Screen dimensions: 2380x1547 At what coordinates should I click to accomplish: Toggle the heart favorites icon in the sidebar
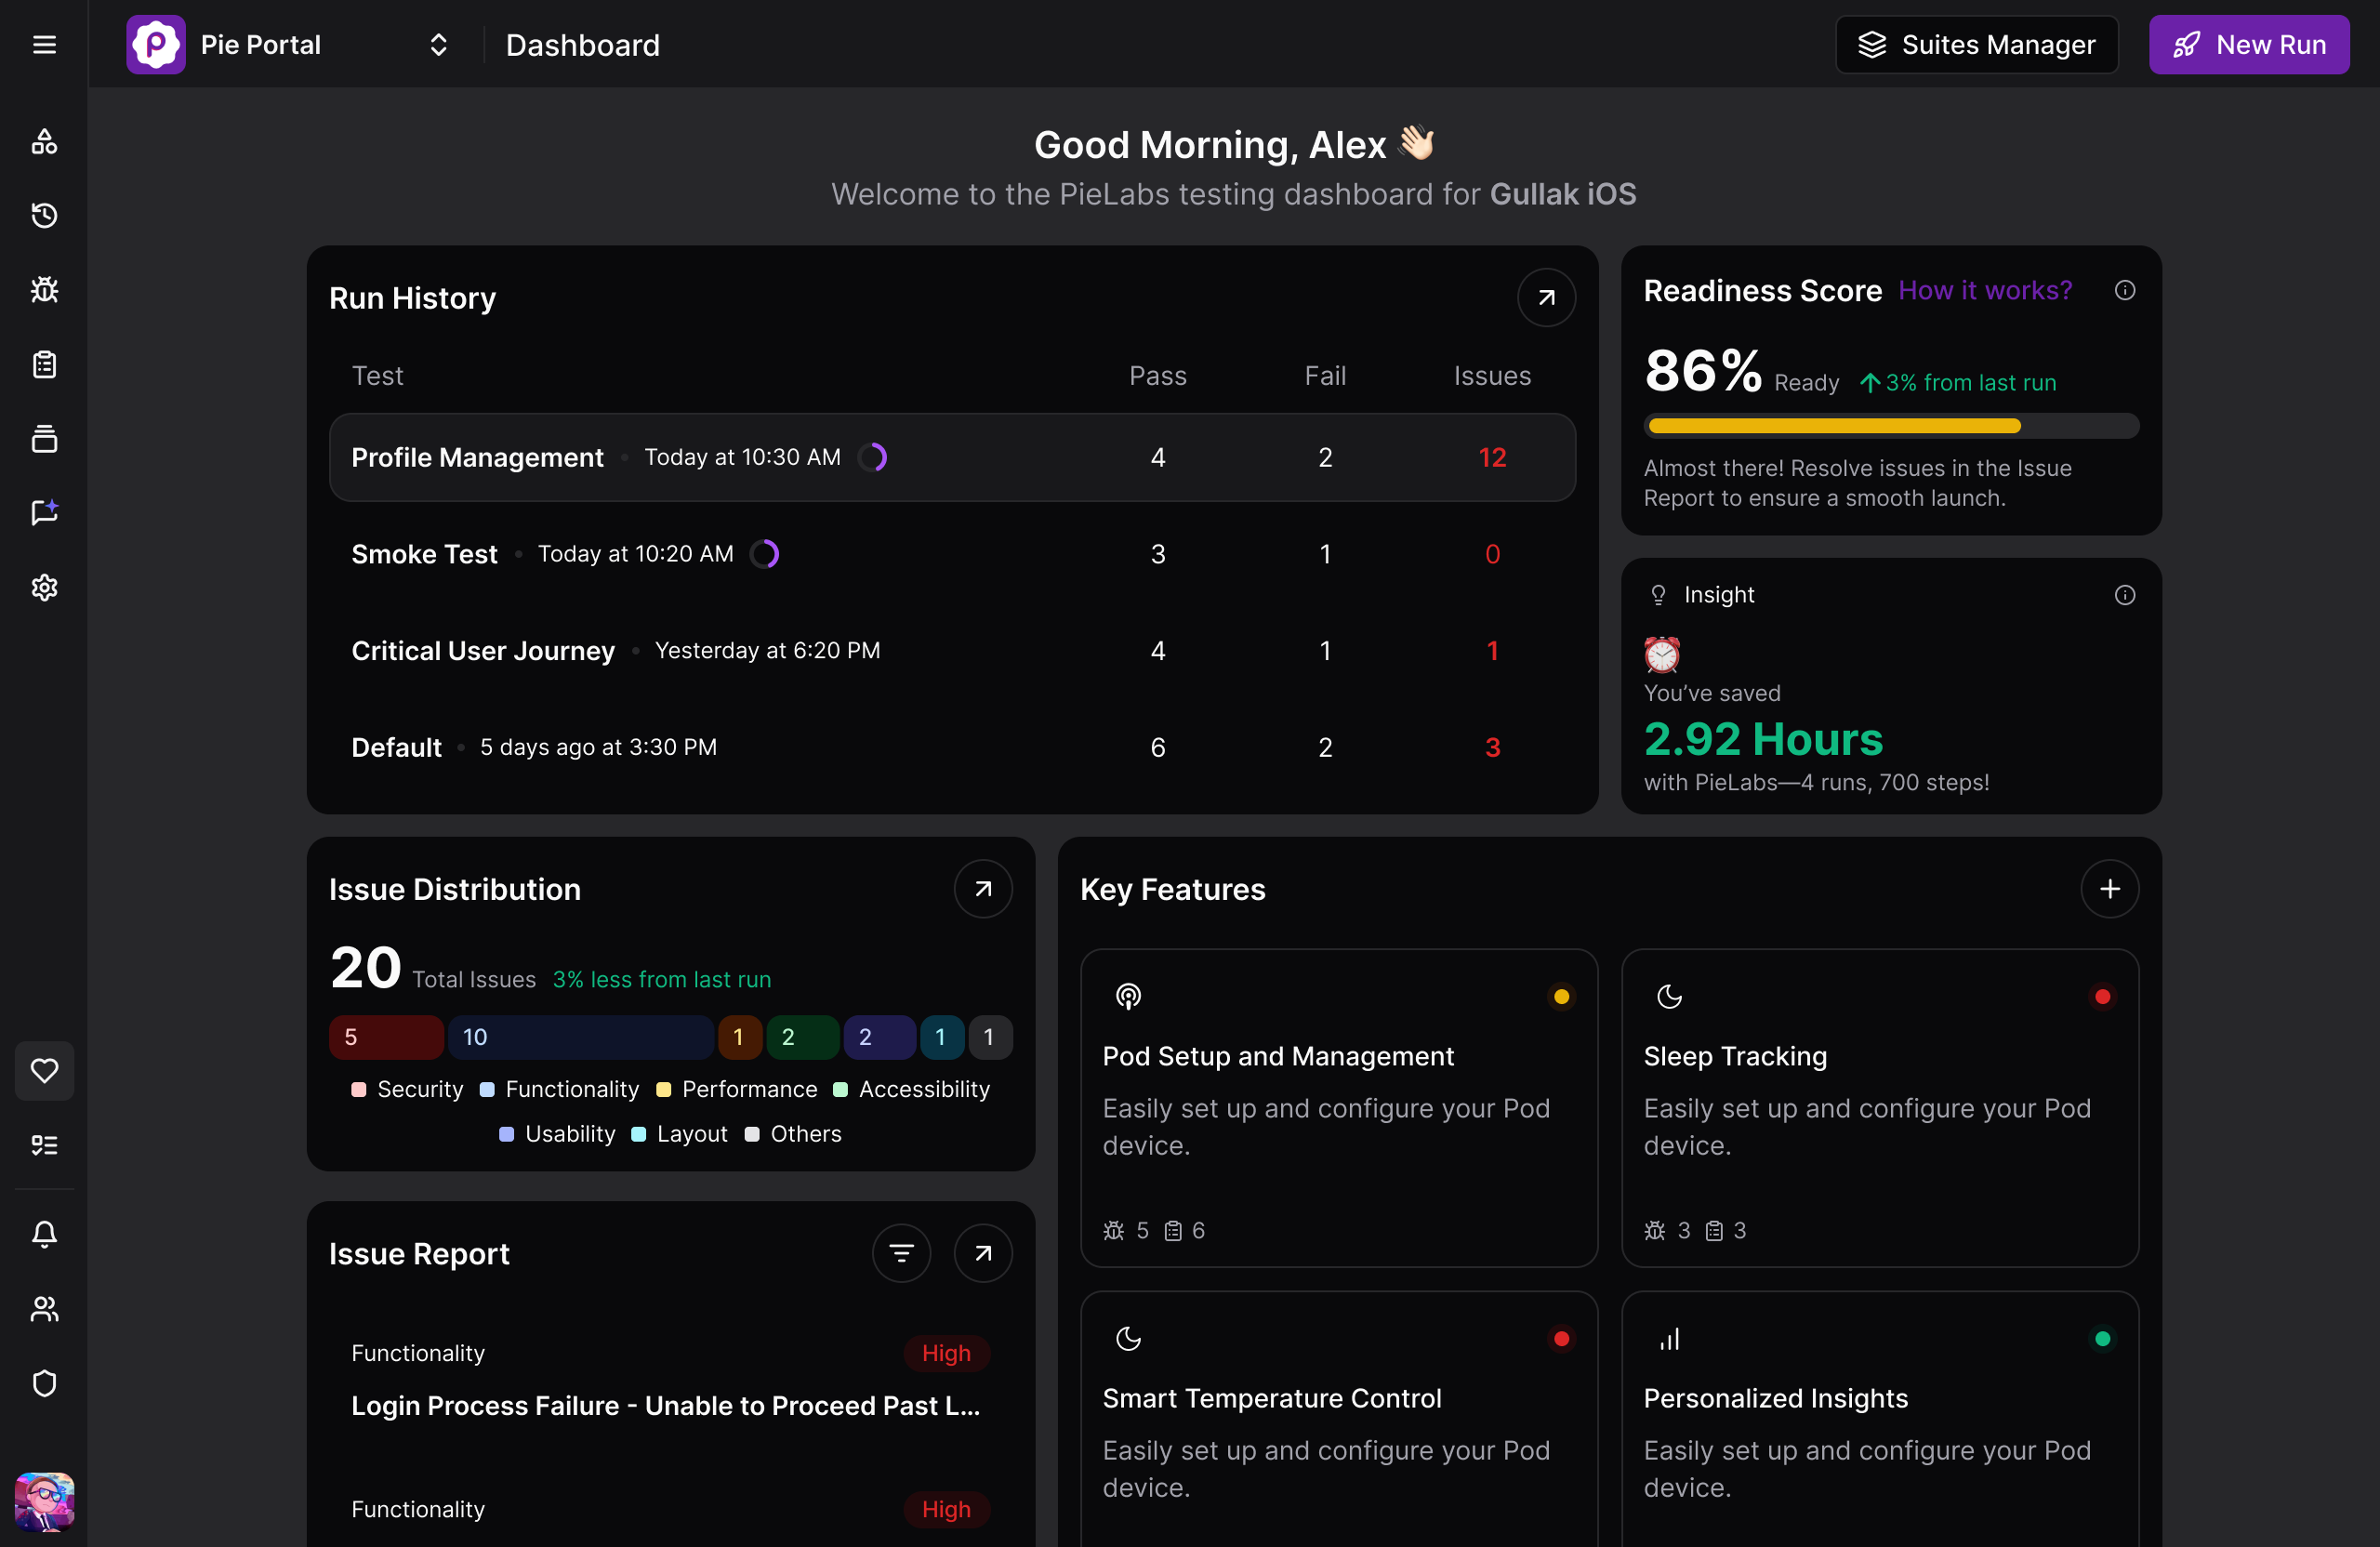44,1070
